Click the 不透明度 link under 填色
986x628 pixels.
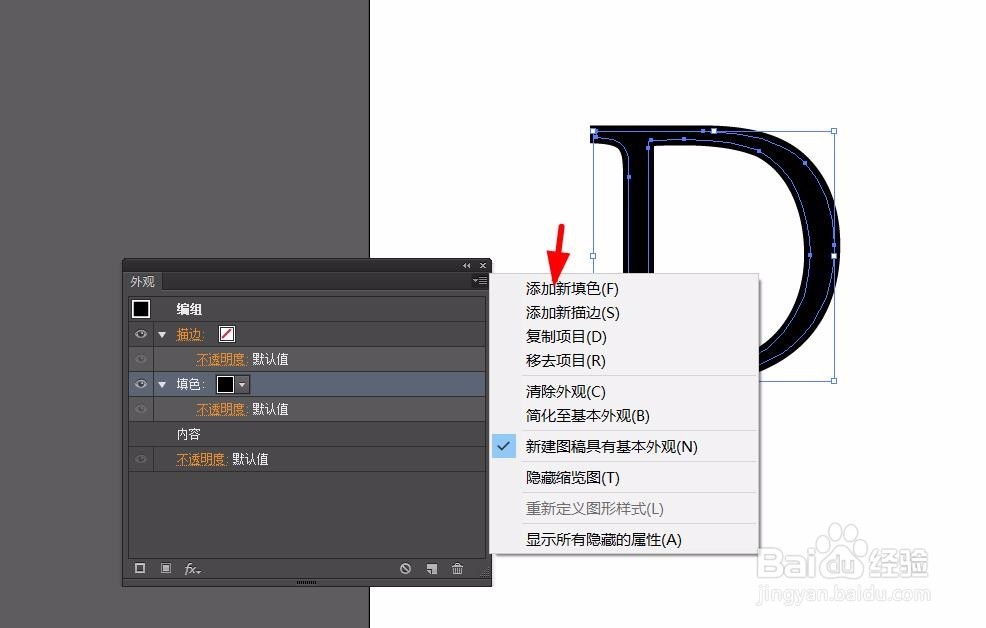tap(219, 408)
